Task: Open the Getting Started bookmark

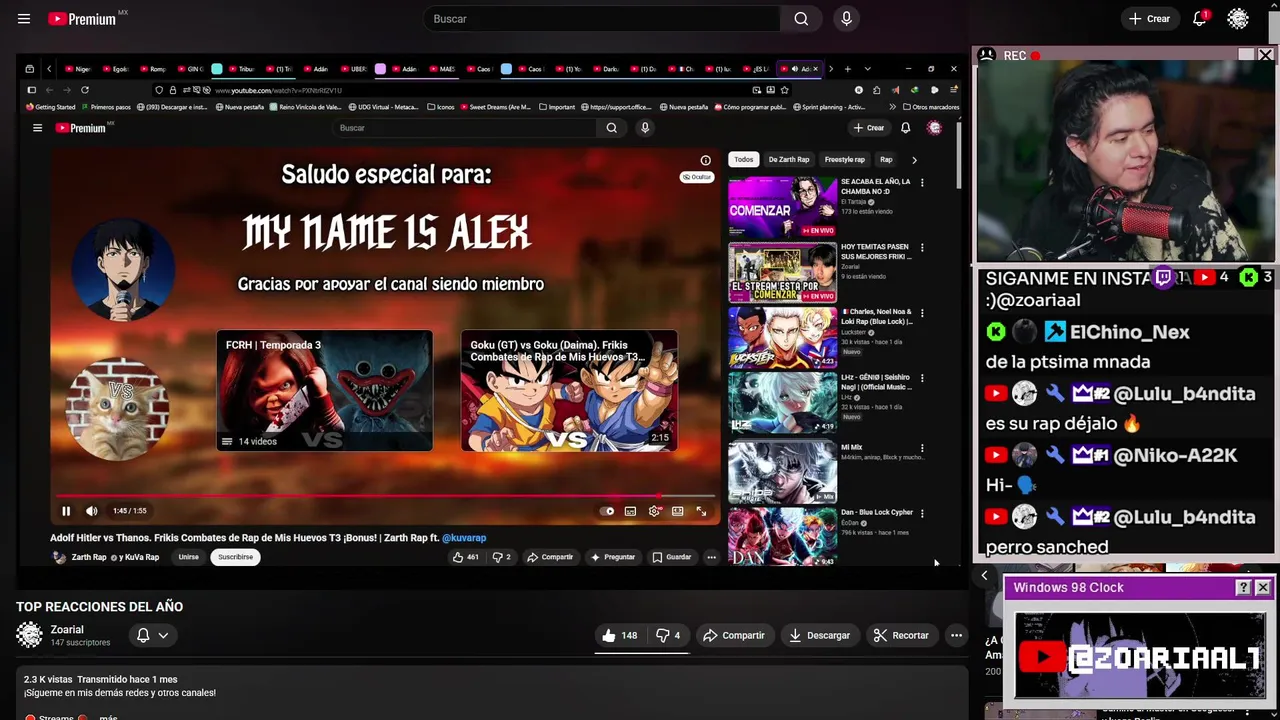Action: (x=50, y=107)
